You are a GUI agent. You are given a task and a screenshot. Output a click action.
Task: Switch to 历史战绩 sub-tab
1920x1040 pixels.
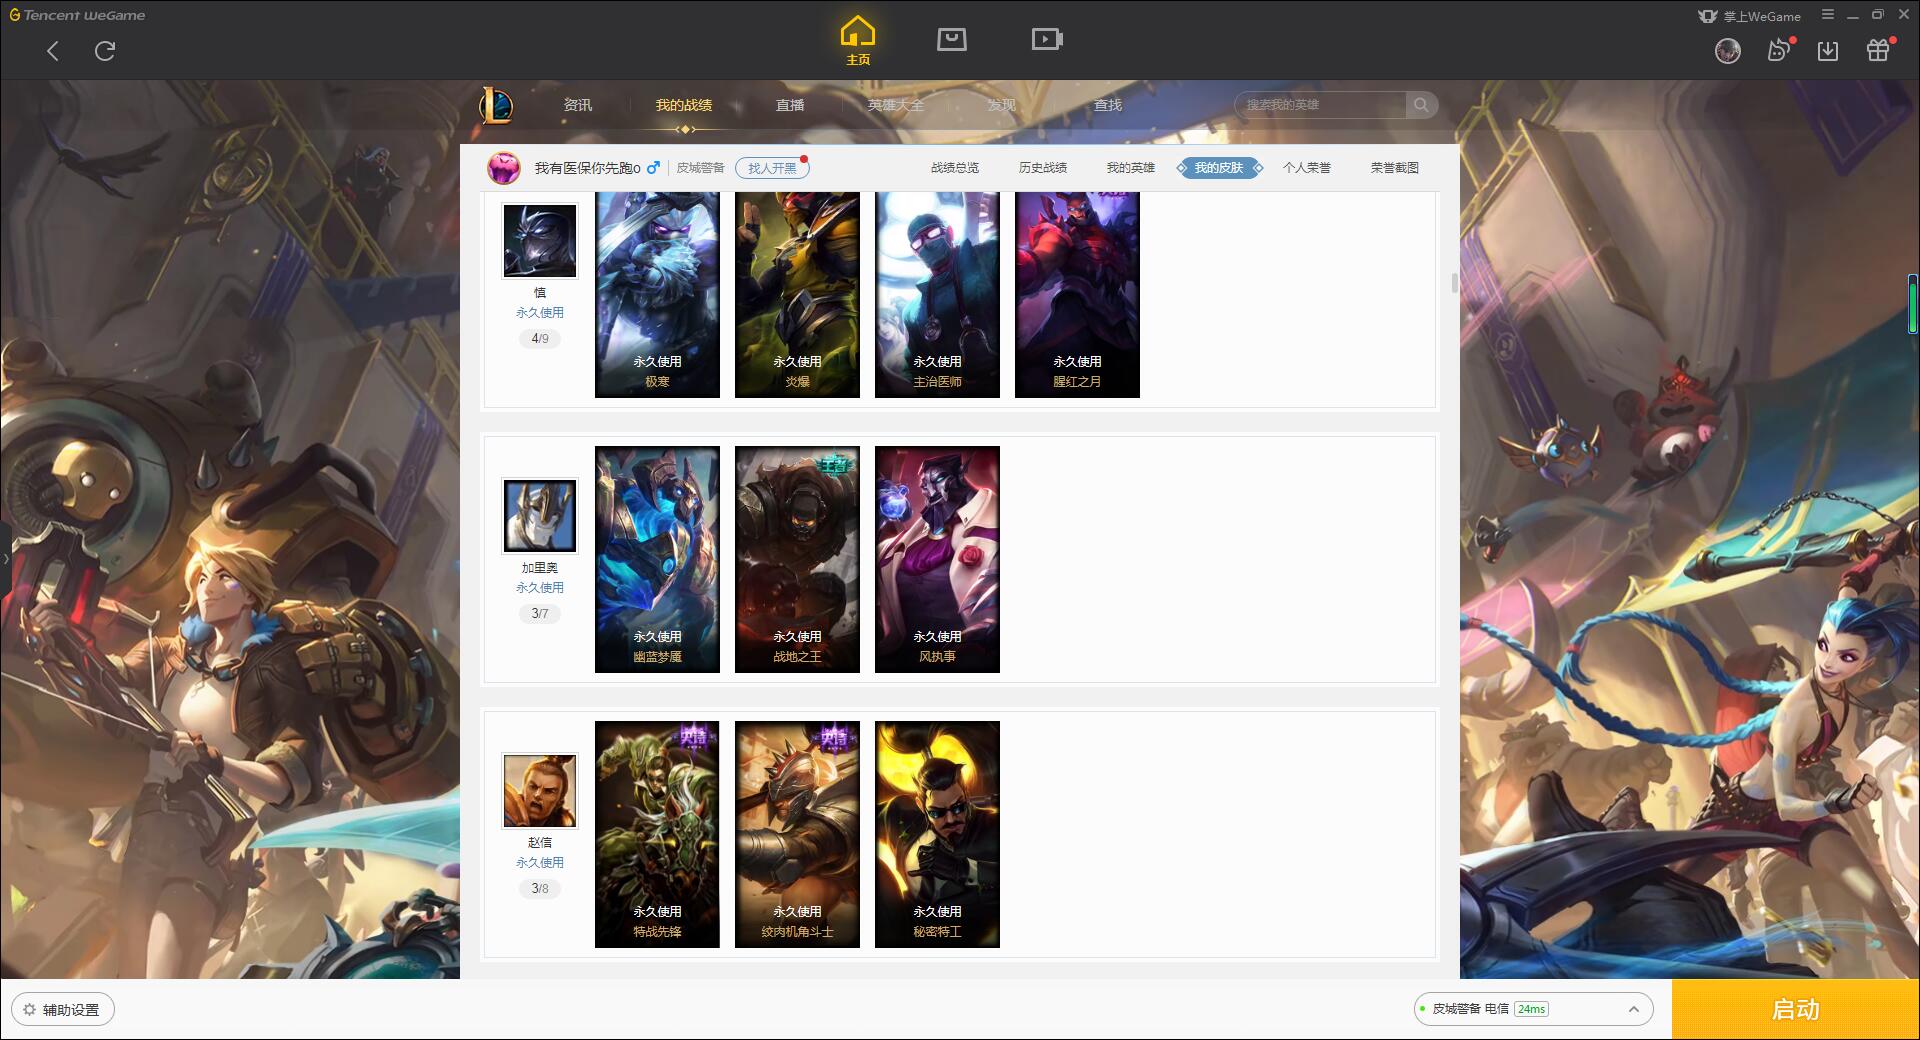pyautogui.click(x=1043, y=168)
